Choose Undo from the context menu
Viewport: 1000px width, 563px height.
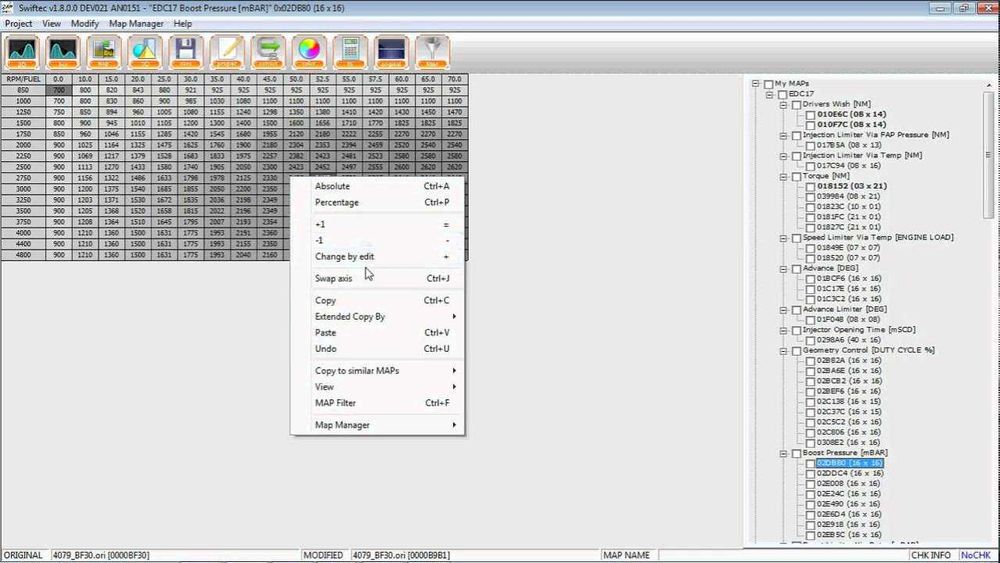[378, 349]
